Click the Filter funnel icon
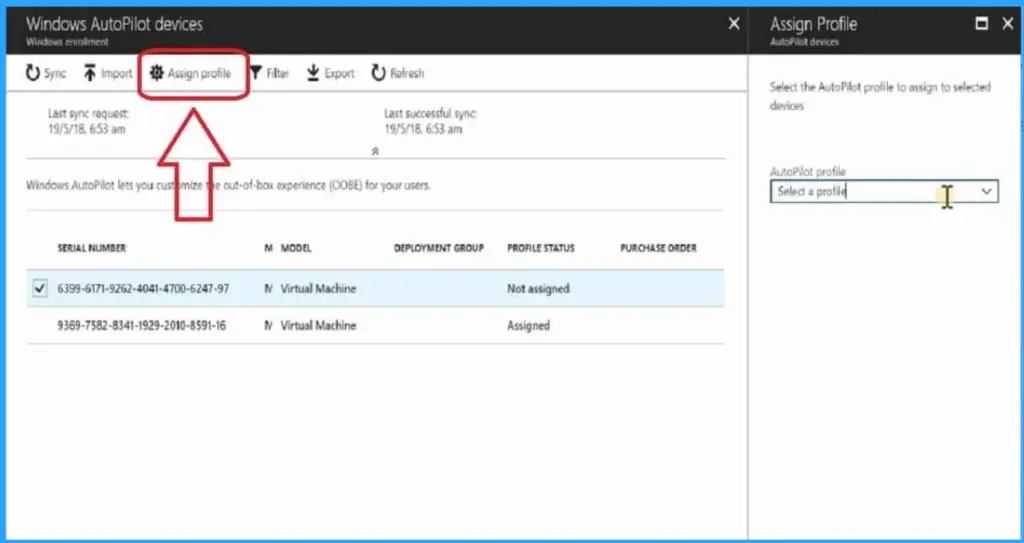 pyautogui.click(x=256, y=73)
